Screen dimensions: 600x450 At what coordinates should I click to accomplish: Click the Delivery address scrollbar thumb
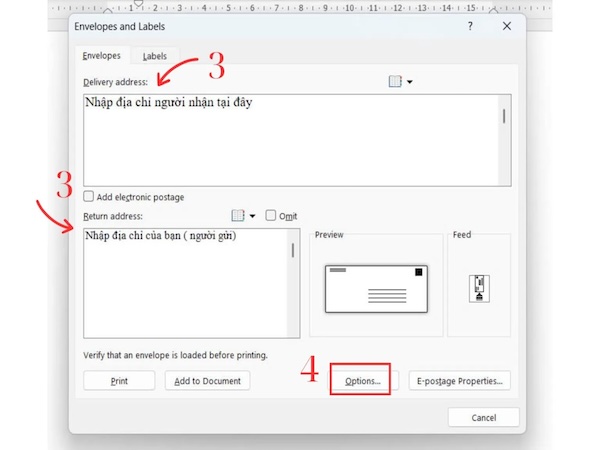(504, 116)
